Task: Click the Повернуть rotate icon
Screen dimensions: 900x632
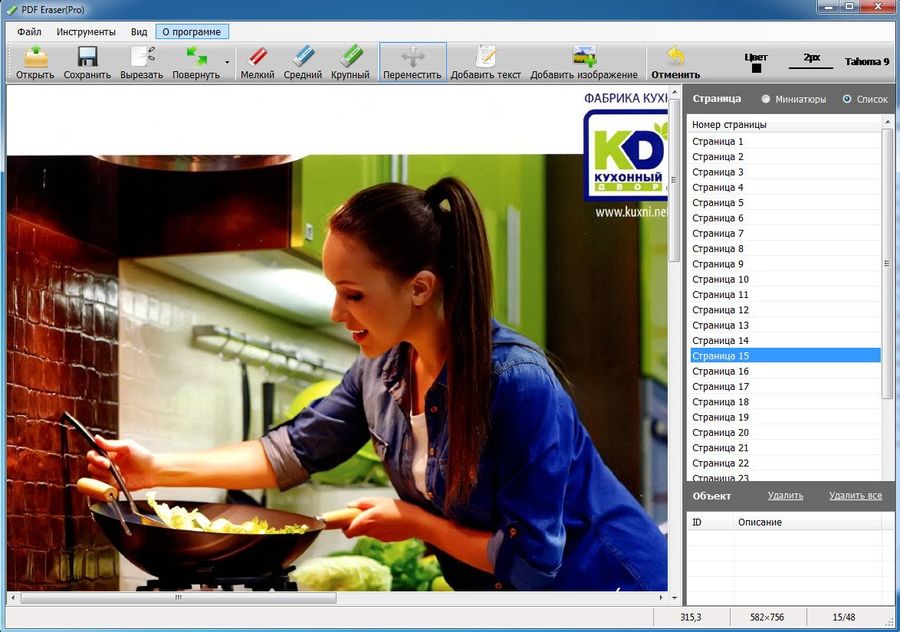Action: tap(196, 57)
